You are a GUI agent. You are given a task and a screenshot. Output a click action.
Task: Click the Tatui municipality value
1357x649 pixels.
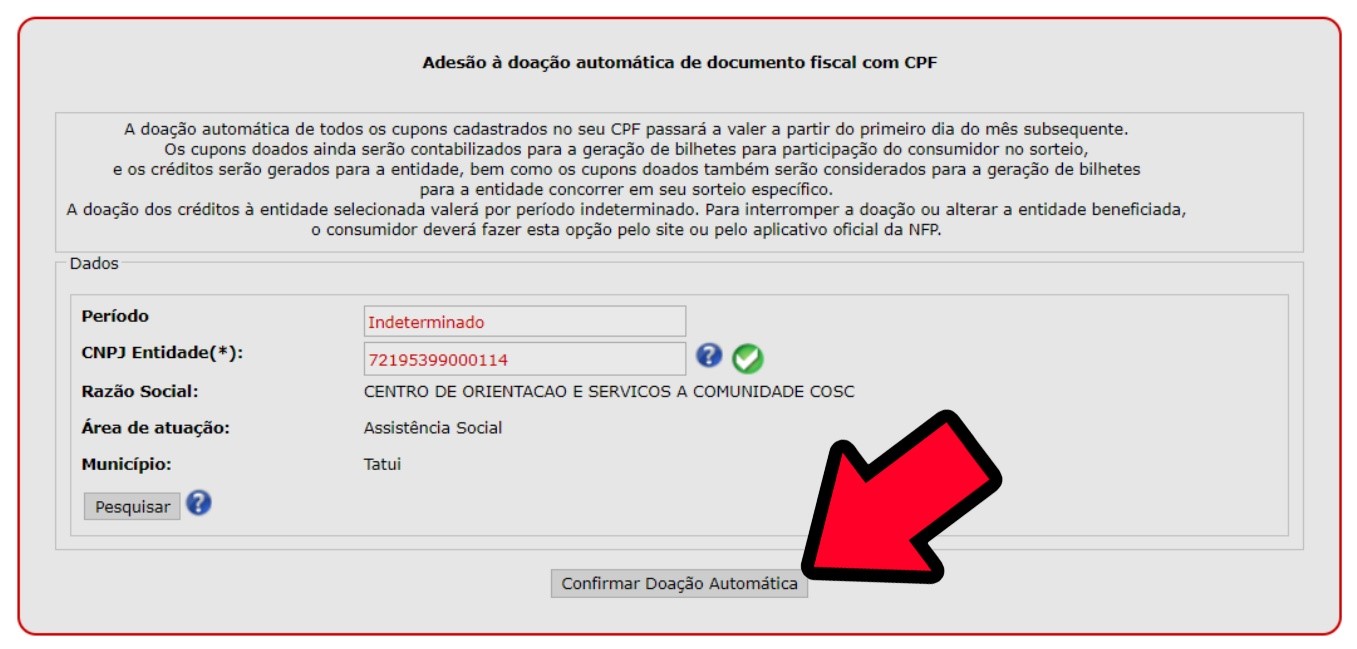coord(382,464)
